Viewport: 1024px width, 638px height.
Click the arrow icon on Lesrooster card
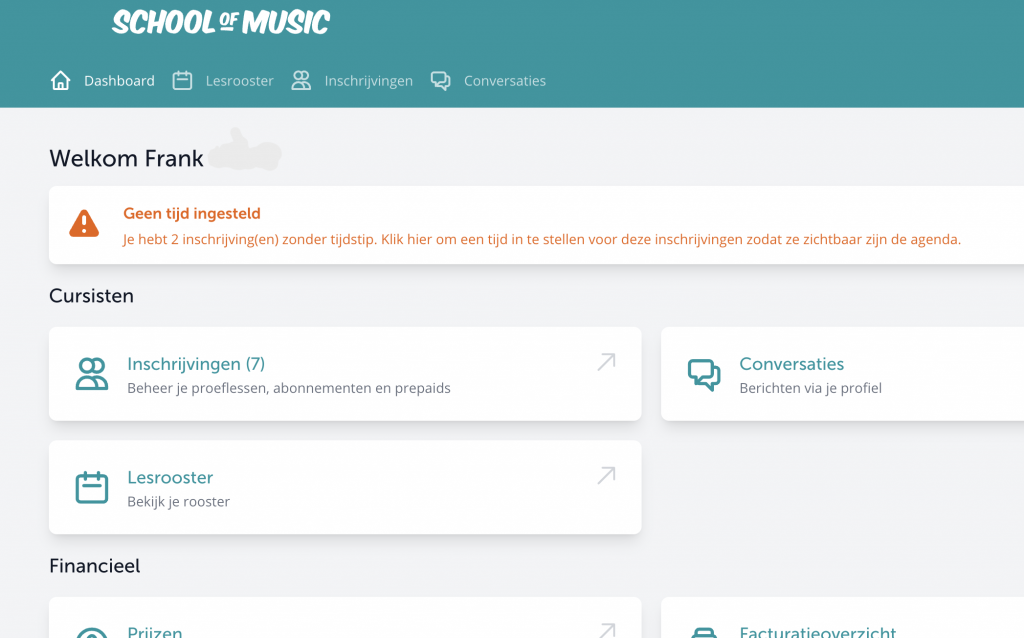[x=606, y=475]
